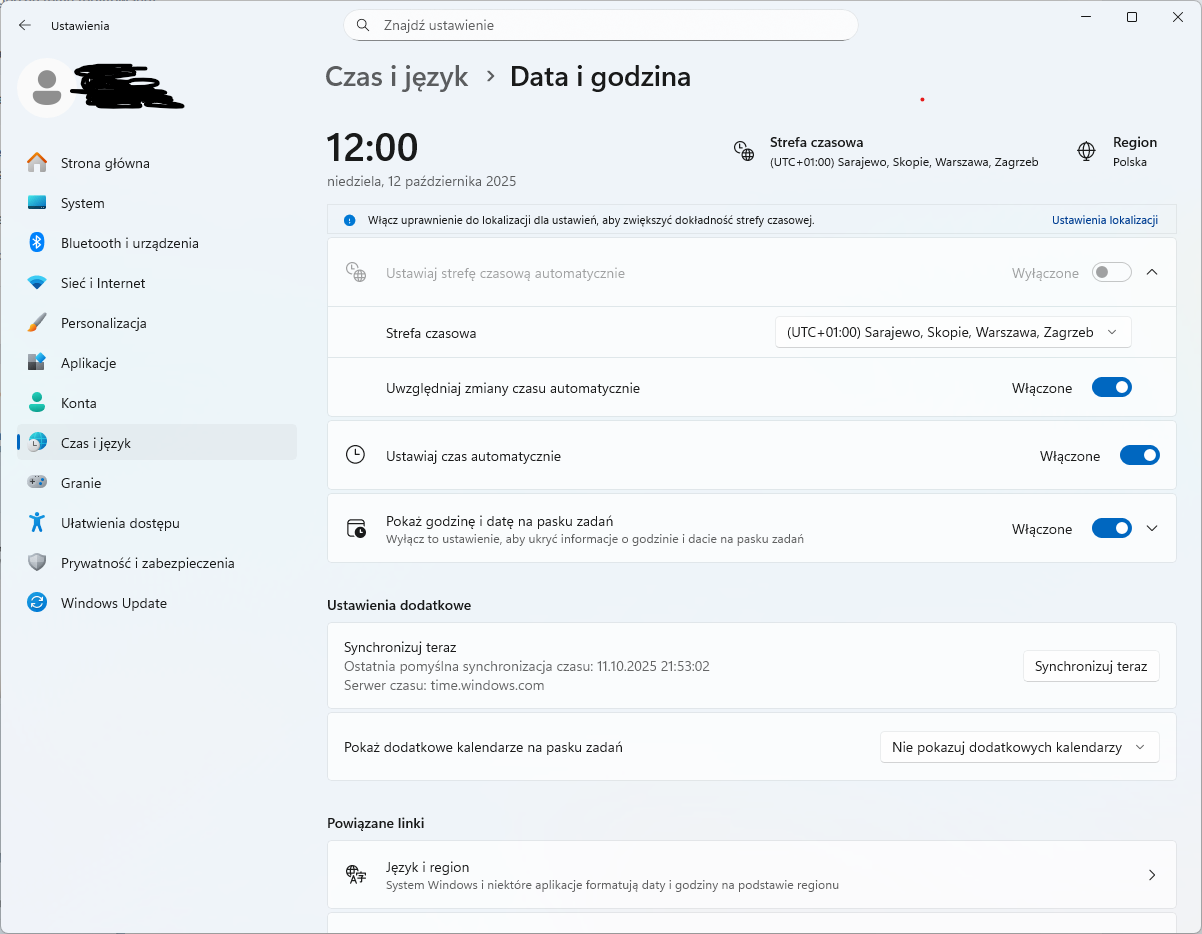Select Aplikacje from the left navigation
Viewport: 1202px width, 934px height.
88,363
